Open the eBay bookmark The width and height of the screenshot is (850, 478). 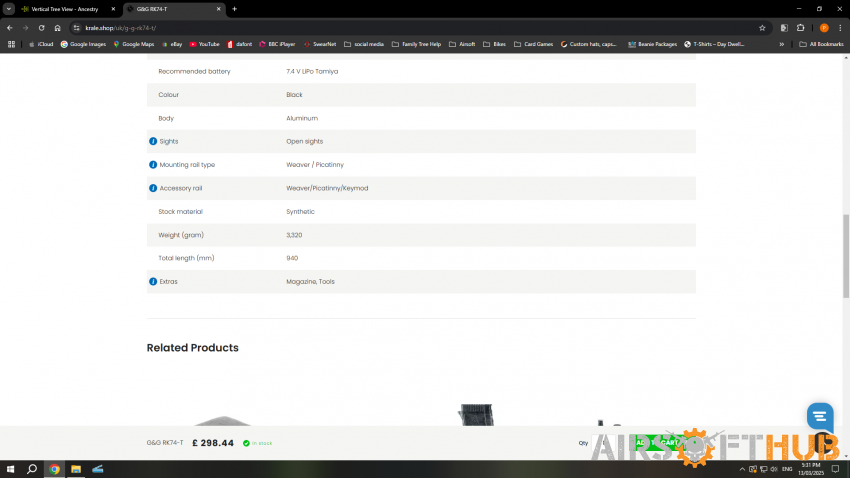(x=172, y=44)
